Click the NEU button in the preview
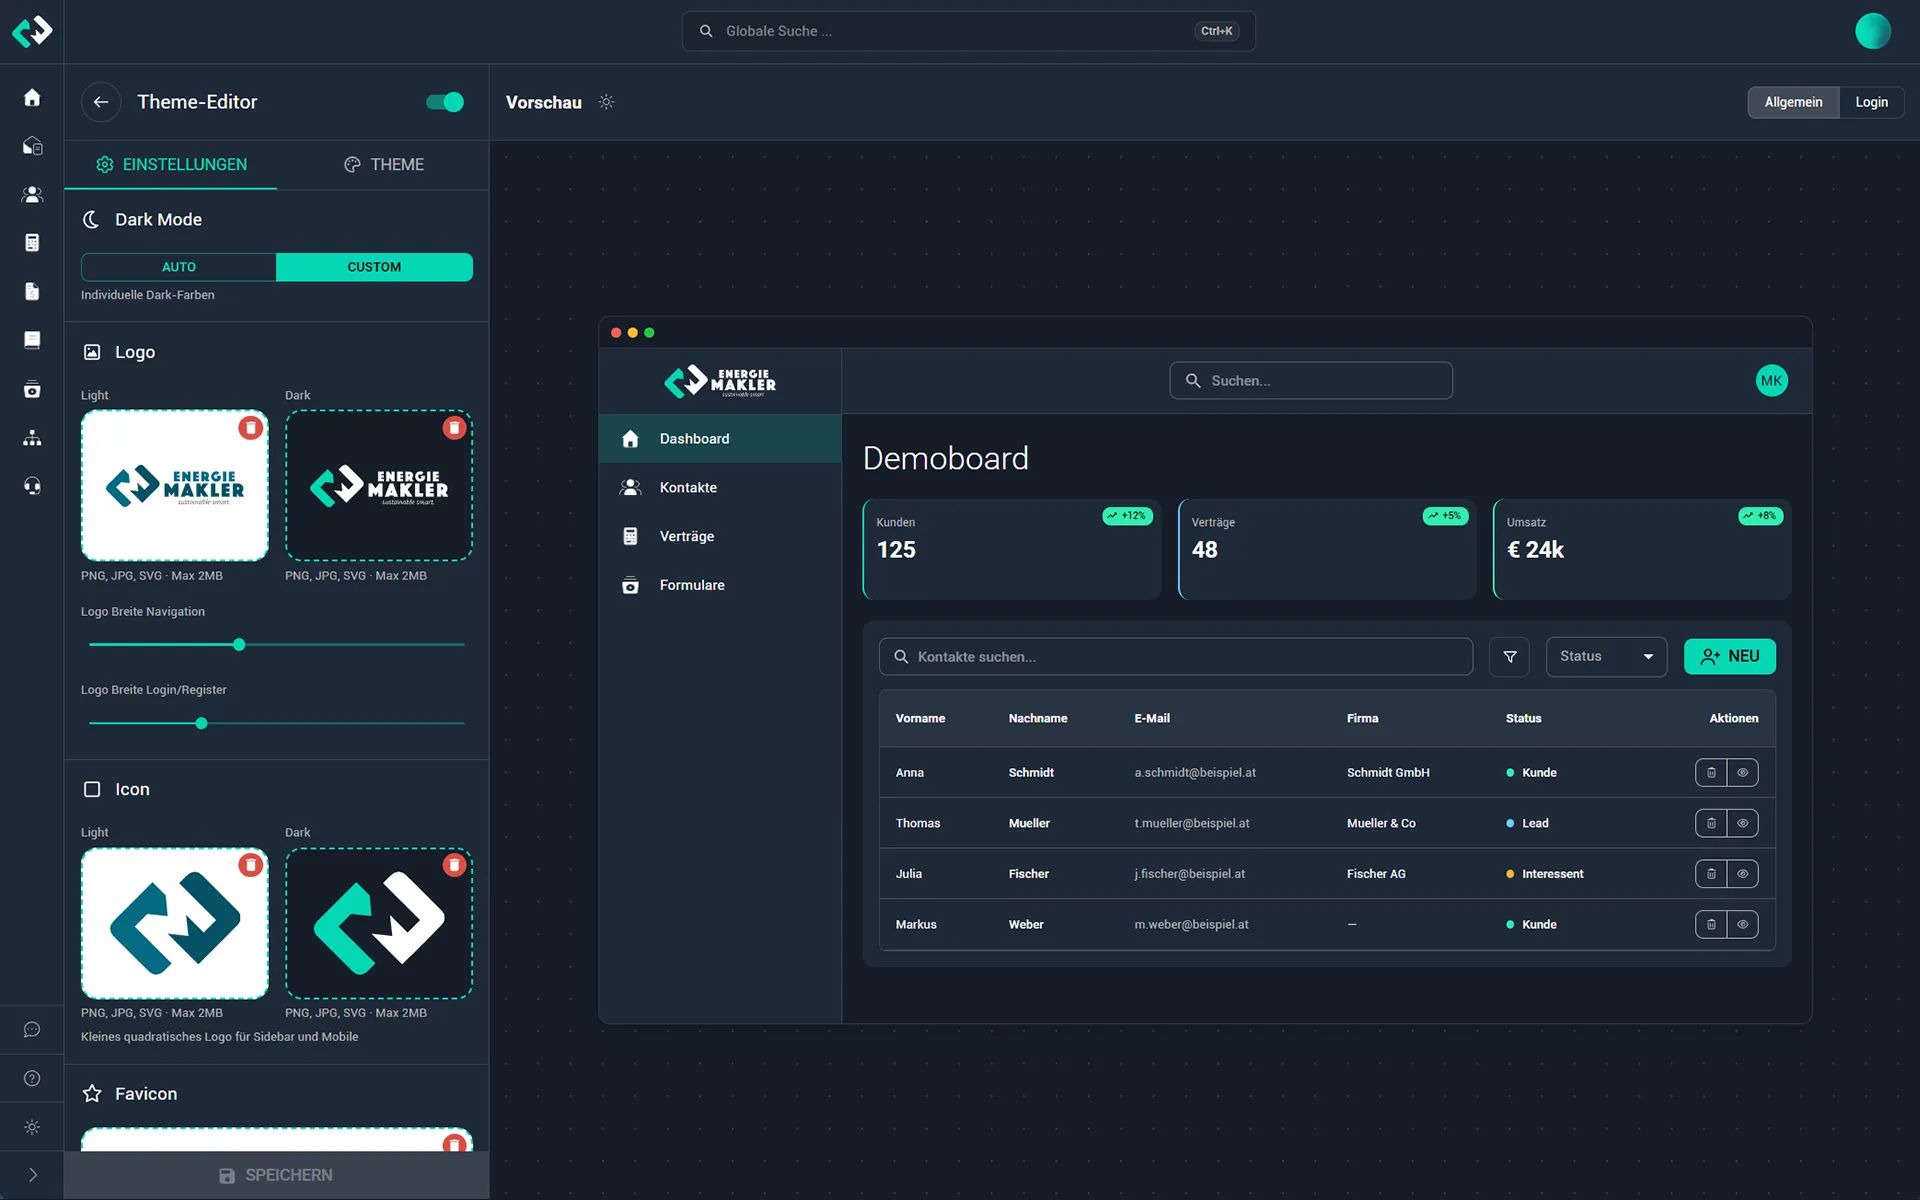 point(1730,656)
